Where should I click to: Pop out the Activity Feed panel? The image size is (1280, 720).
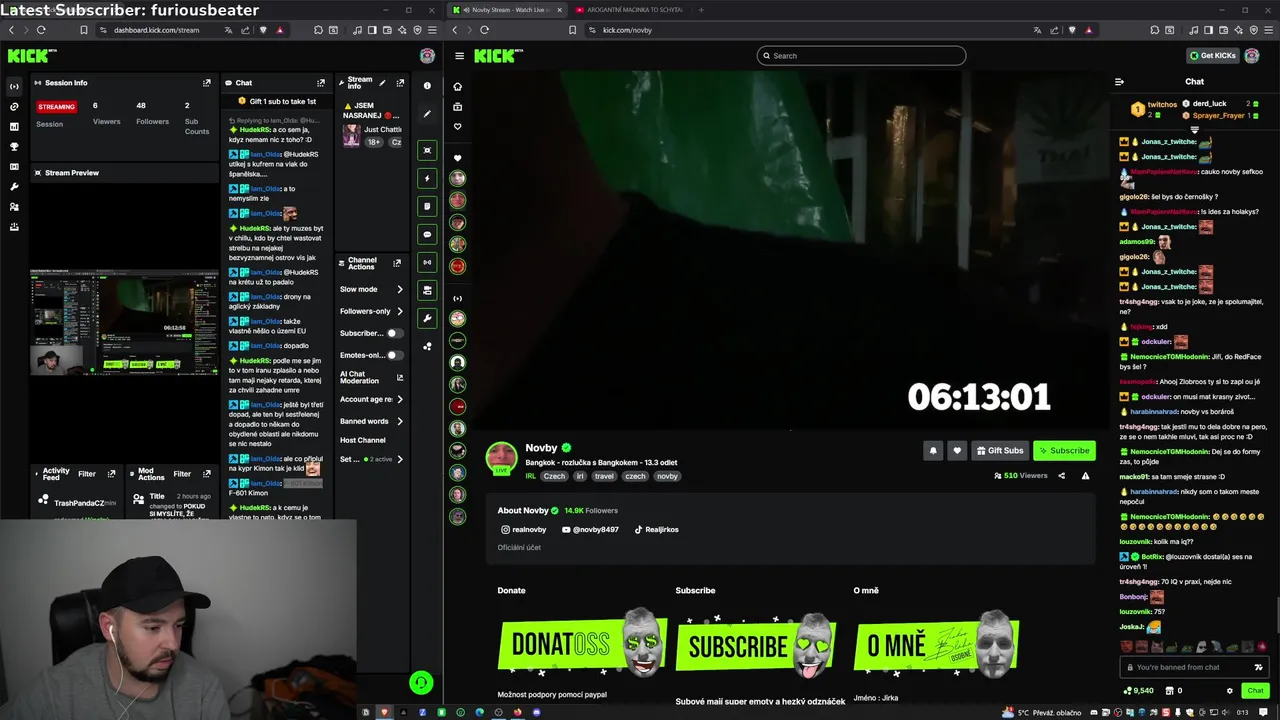pyautogui.click(x=111, y=474)
